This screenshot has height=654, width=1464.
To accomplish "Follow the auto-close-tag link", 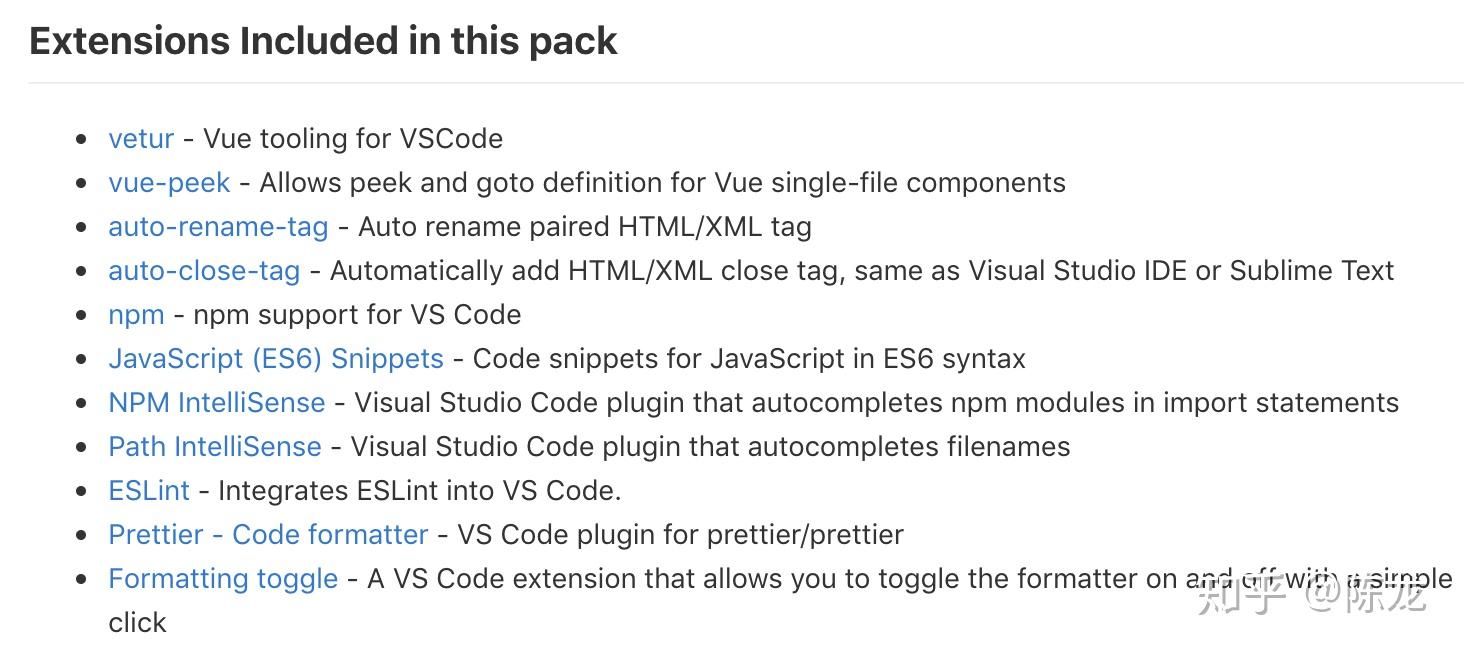I will coord(204,270).
